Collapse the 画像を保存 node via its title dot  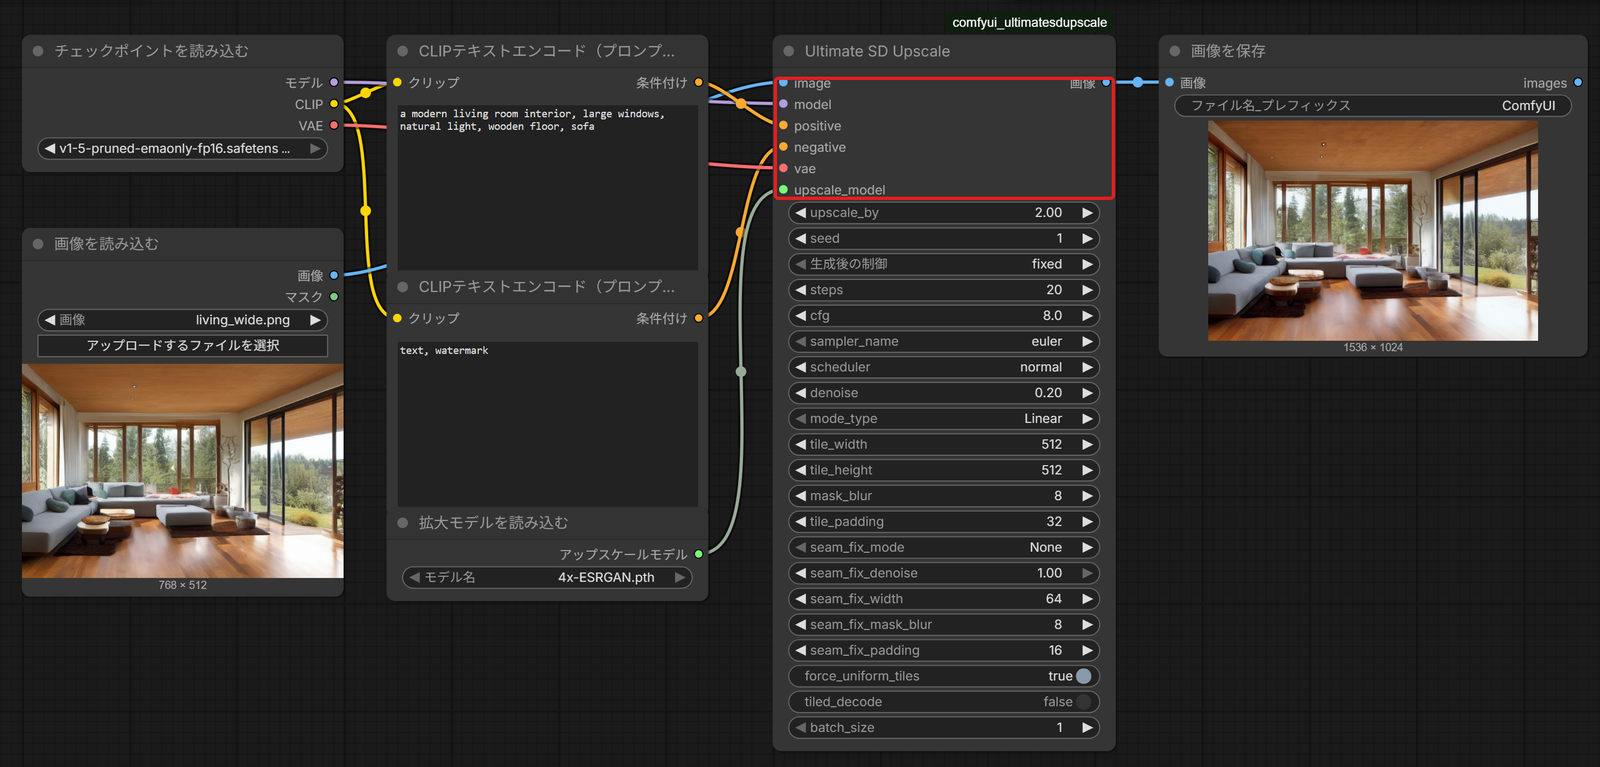(1175, 51)
